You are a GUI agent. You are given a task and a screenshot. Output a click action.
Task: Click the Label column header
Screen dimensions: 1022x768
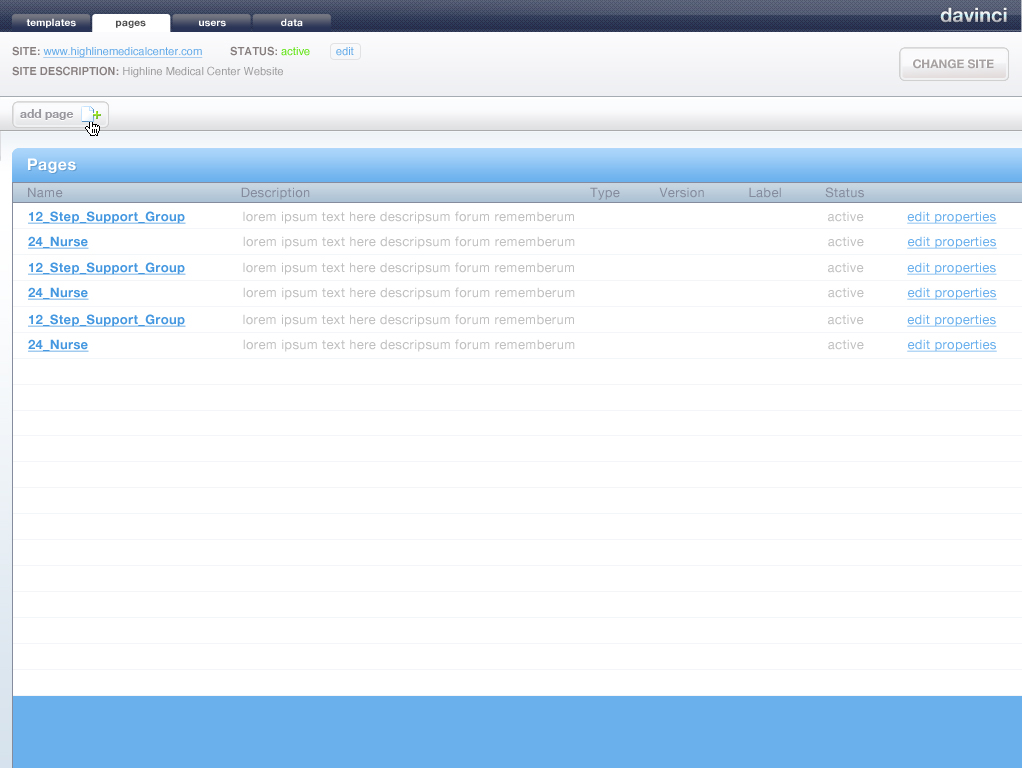765,193
